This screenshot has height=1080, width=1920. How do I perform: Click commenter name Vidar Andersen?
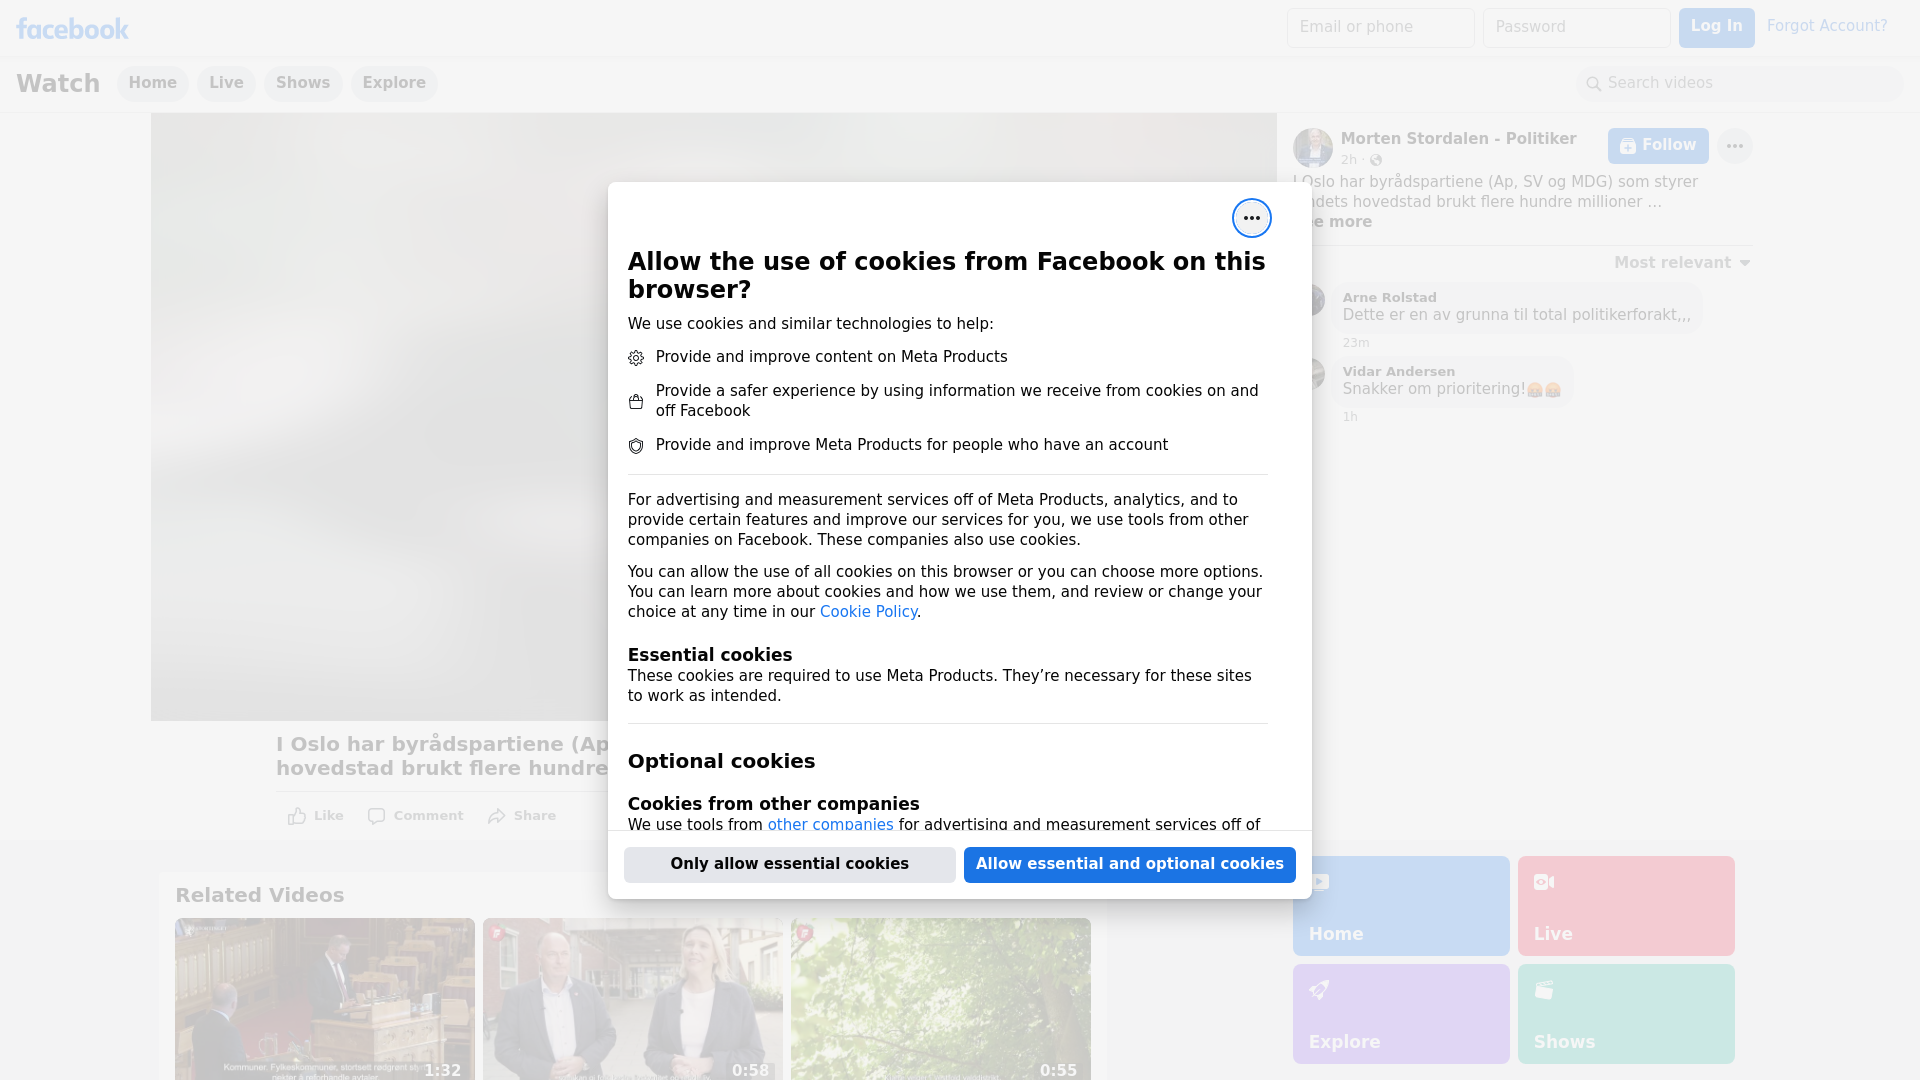click(x=1398, y=372)
